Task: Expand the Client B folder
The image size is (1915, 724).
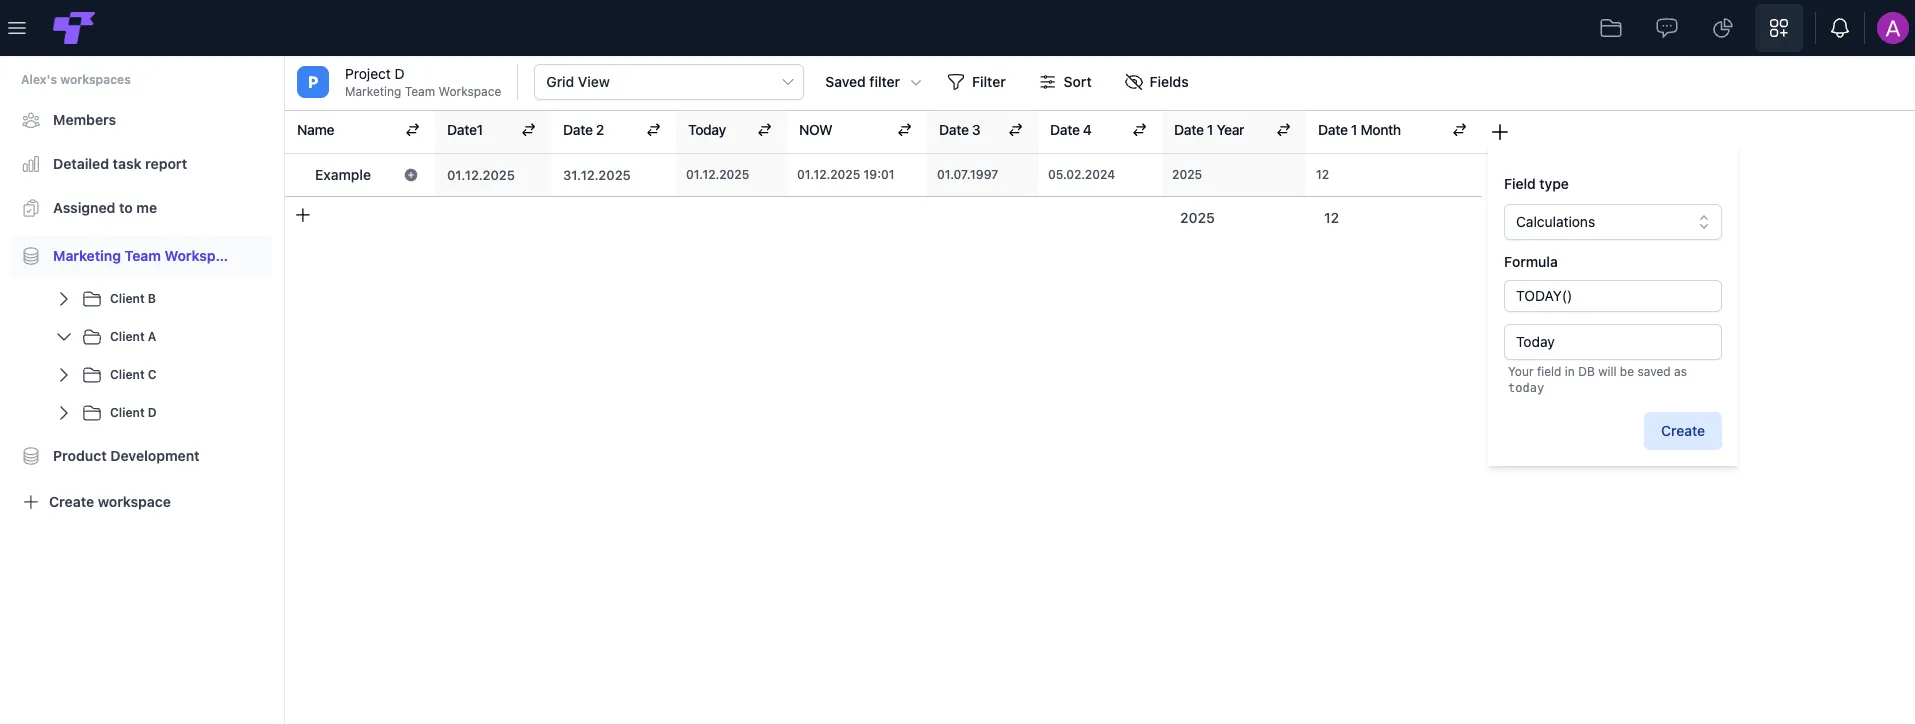Action: click(x=64, y=299)
